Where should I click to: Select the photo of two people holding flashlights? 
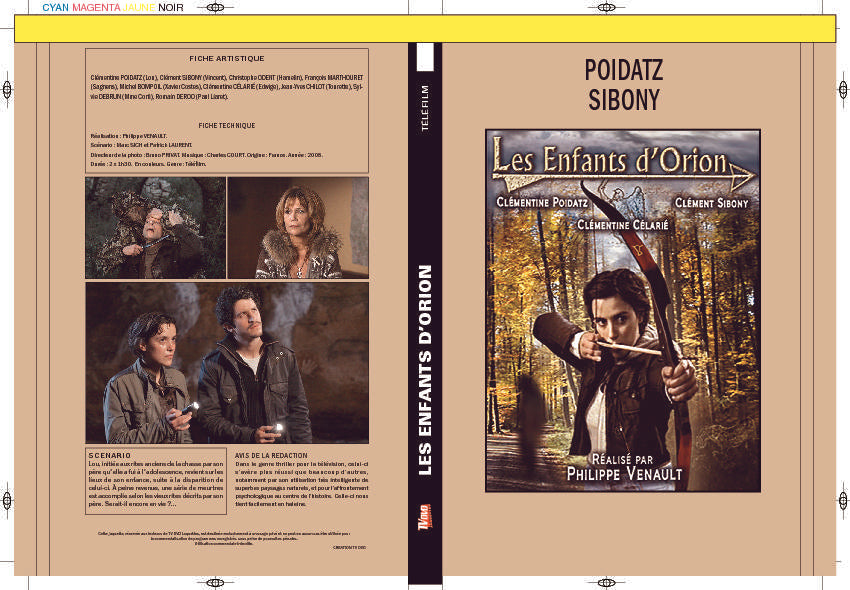point(227,362)
